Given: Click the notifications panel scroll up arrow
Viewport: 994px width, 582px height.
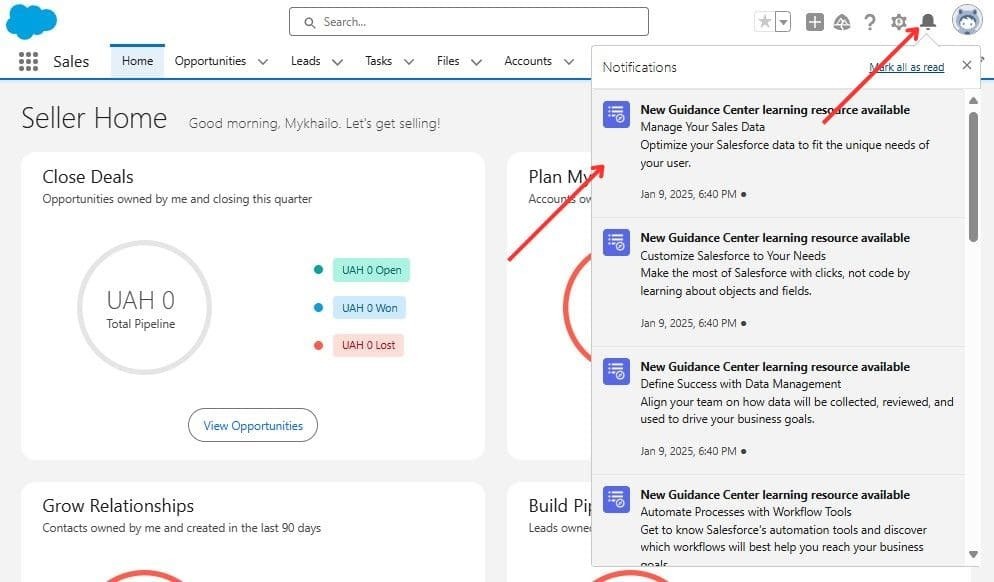Looking at the screenshot, I should pos(973,100).
